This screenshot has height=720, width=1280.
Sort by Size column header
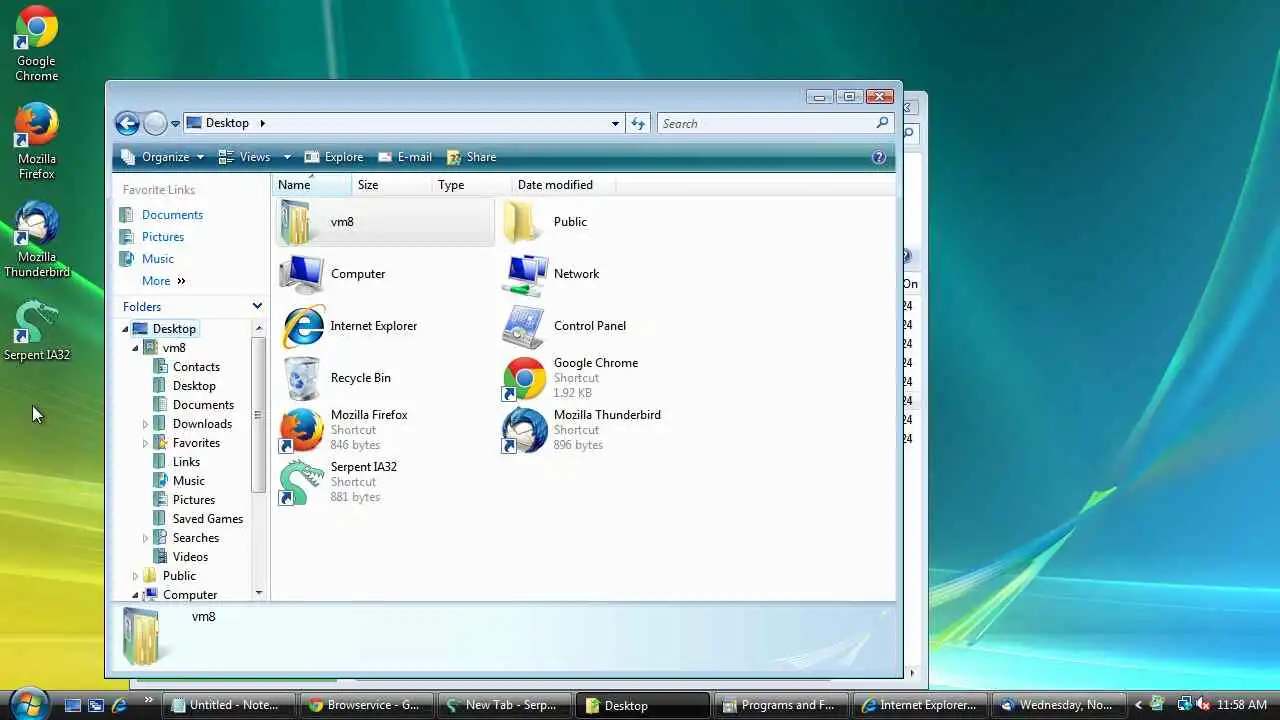click(392, 185)
